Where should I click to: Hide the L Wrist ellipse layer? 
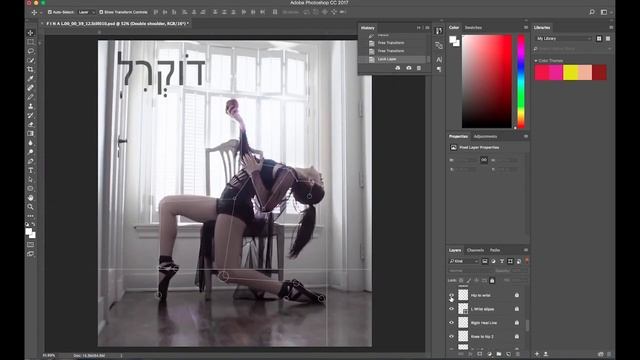[451, 309]
